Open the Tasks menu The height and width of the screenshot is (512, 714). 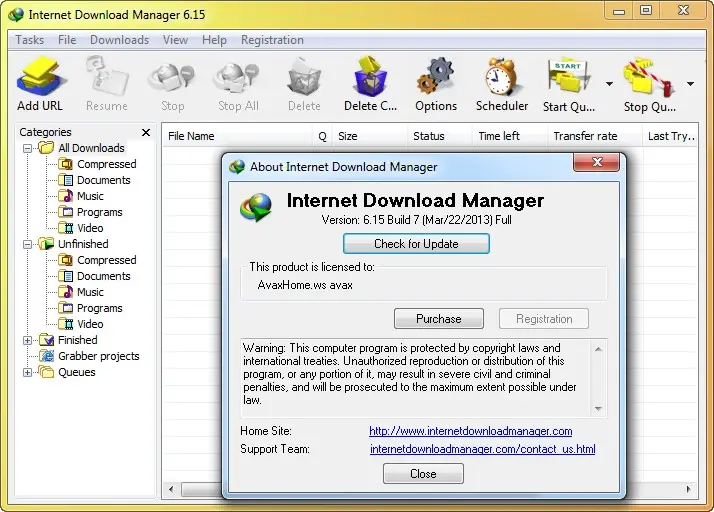pyautogui.click(x=30, y=40)
